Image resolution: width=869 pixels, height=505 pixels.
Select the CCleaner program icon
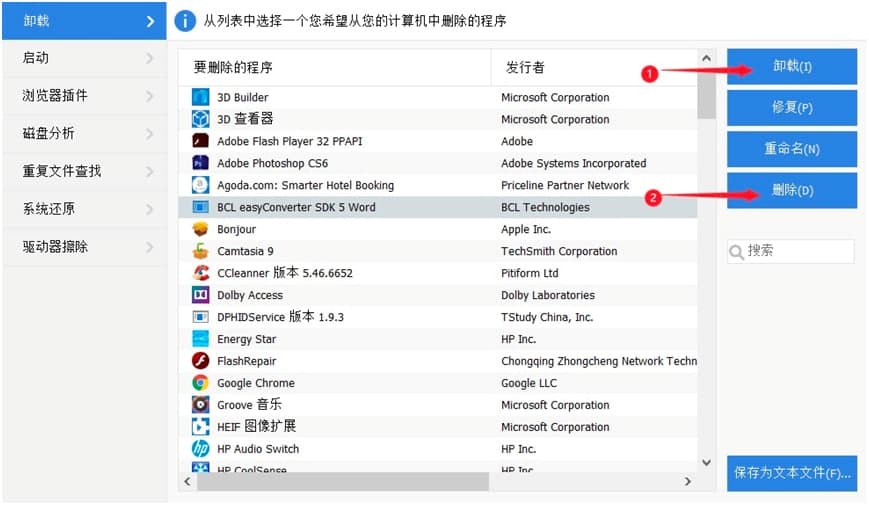(200, 273)
